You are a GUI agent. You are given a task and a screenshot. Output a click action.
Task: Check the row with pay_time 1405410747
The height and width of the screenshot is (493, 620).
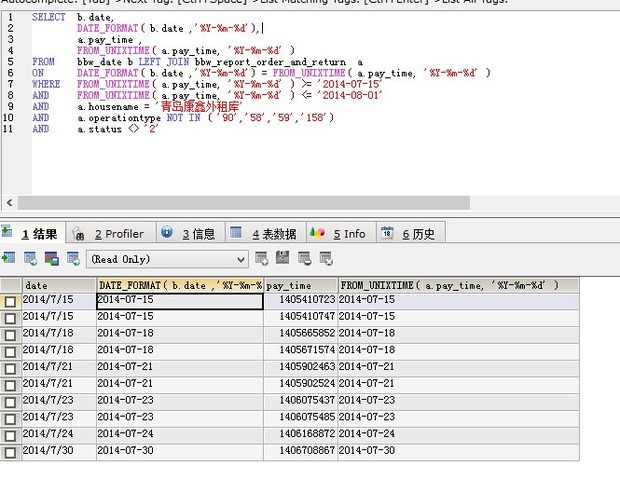(10, 319)
